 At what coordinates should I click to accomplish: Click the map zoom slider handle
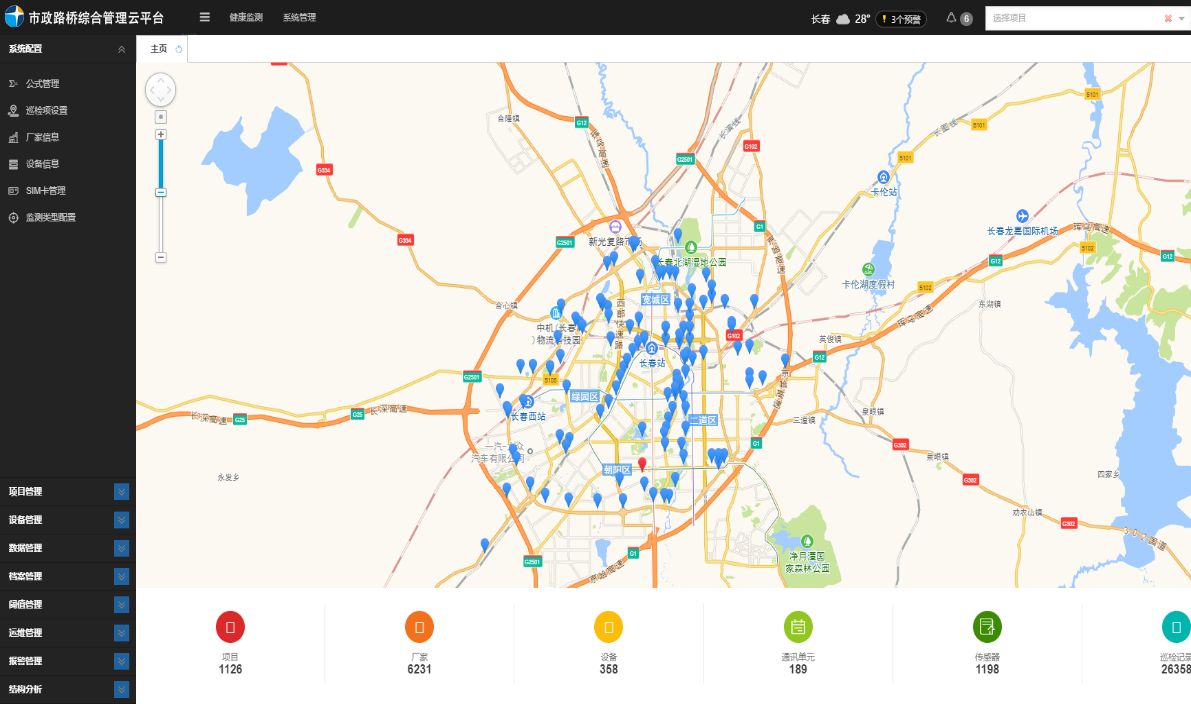tap(160, 192)
